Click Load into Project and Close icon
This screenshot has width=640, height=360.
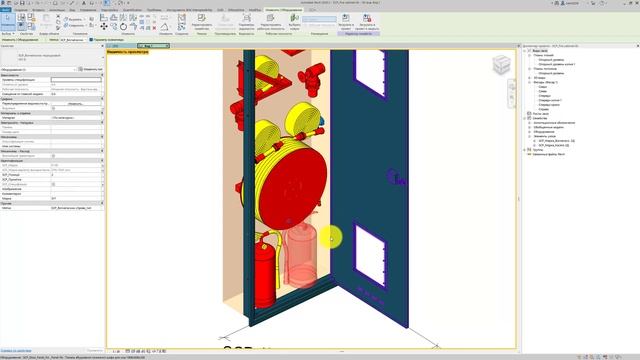(x=367, y=22)
